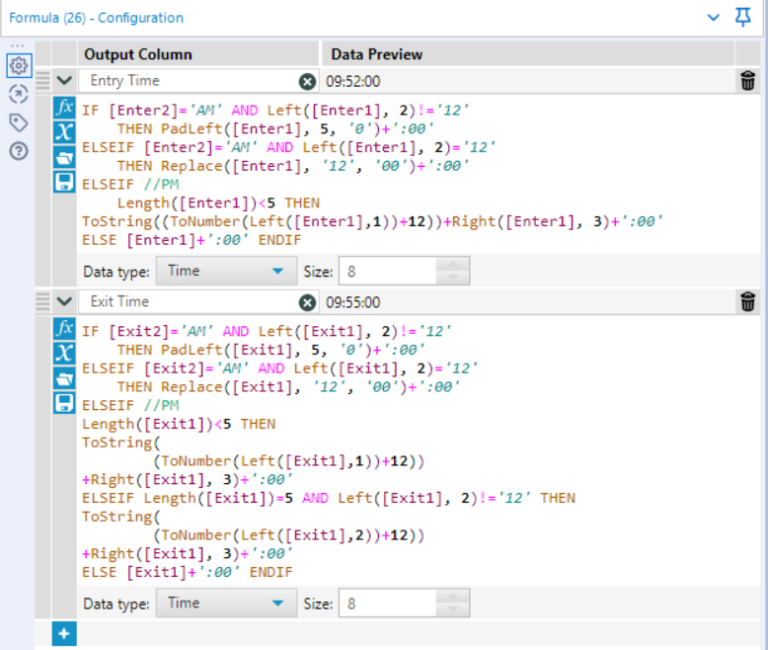Click Size field for Entry Time
Screen dimensions: 768x650
(x=387, y=271)
